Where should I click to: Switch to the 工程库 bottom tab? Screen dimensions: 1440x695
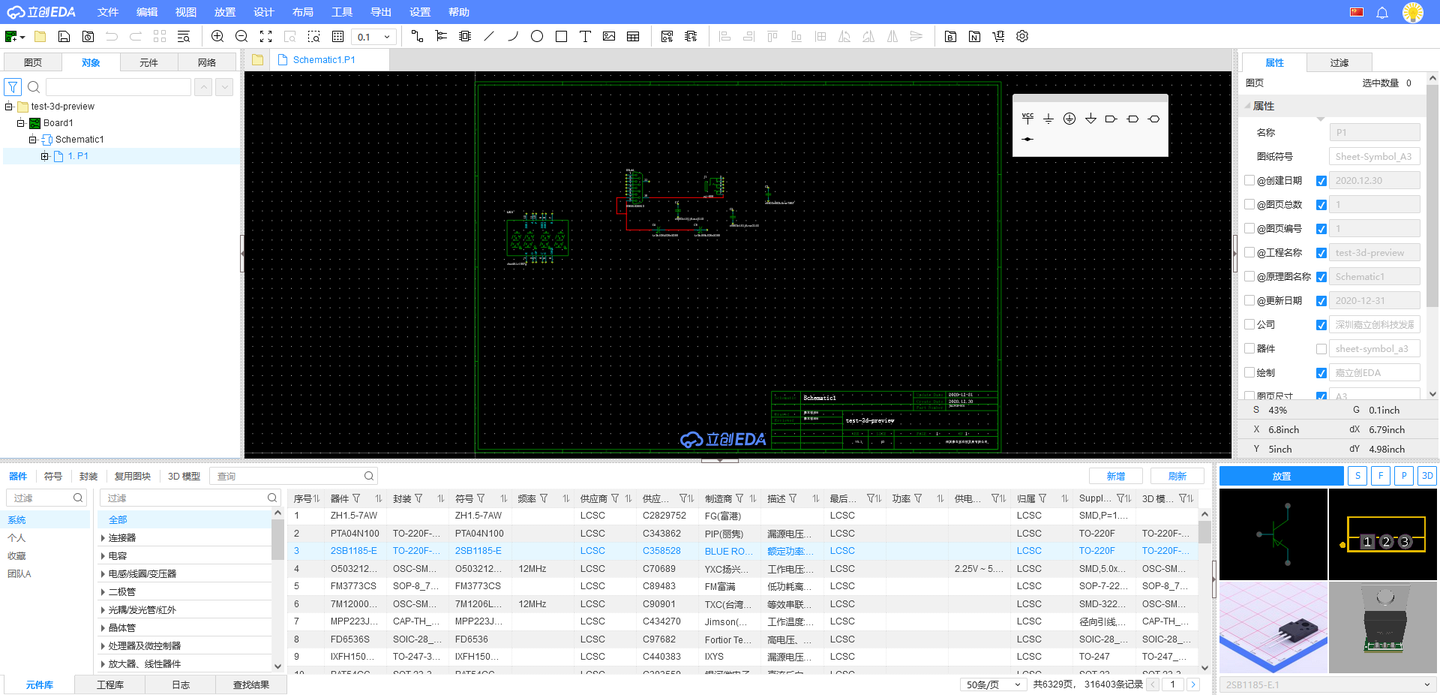coord(109,685)
